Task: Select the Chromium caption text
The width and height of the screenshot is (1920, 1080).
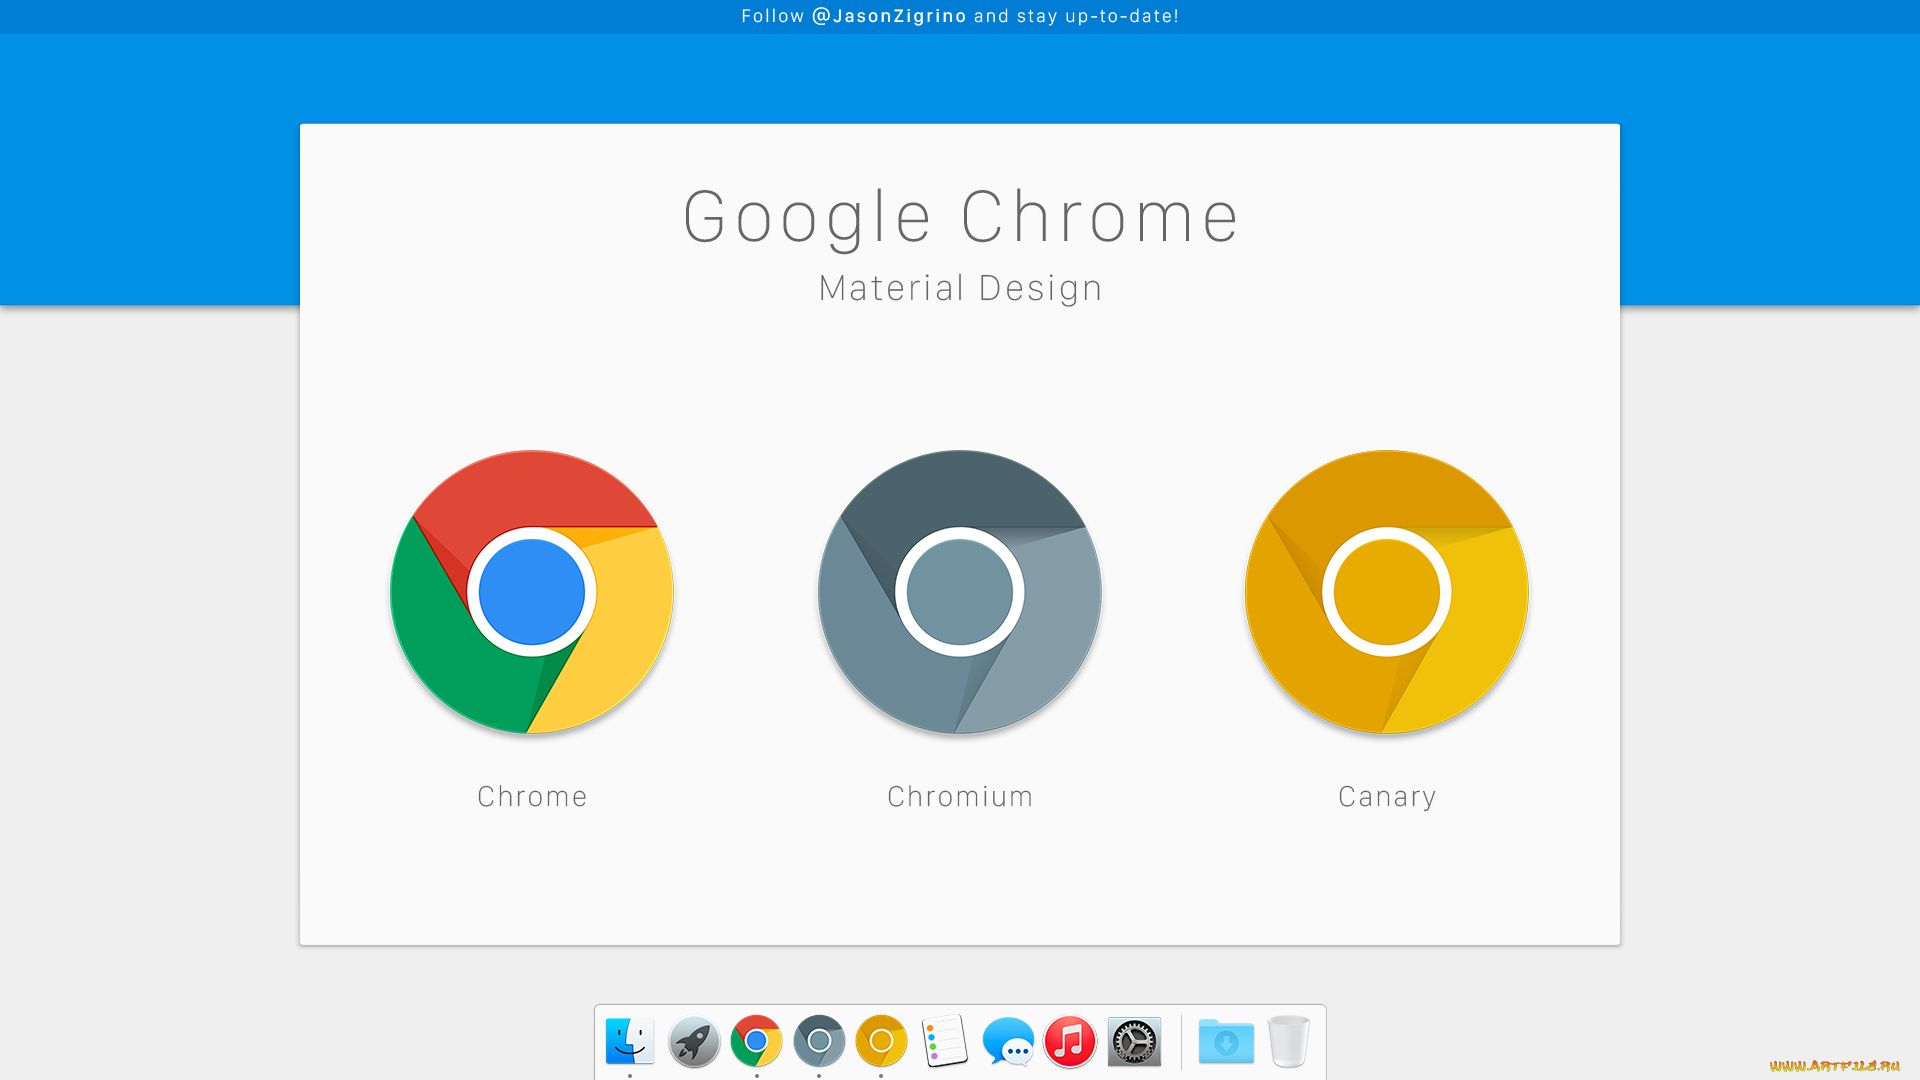Action: [x=959, y=796]
